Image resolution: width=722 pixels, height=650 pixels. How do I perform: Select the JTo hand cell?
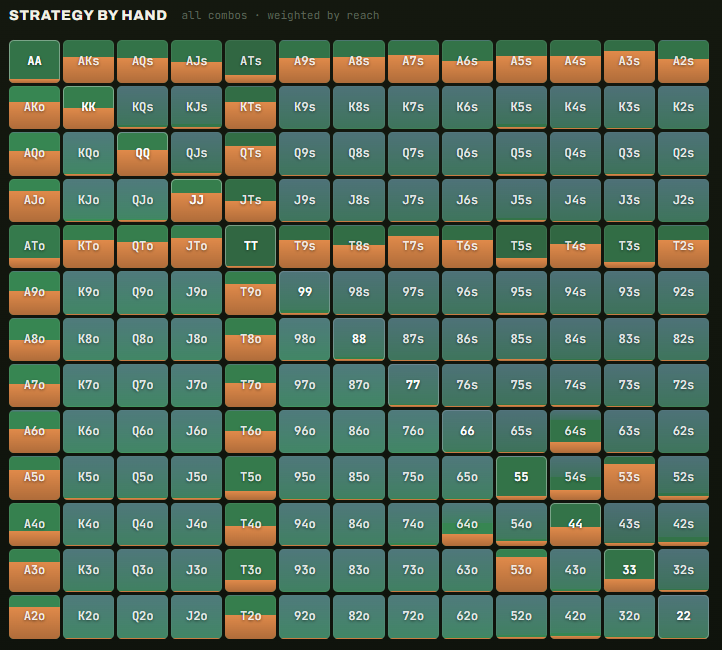[197, 246]
